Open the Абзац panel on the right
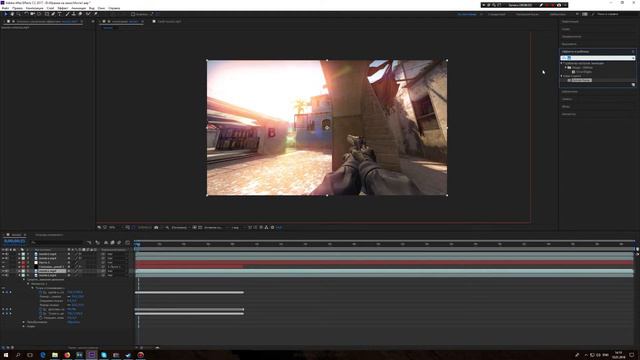The image size is (640, 360). point(566,107)
